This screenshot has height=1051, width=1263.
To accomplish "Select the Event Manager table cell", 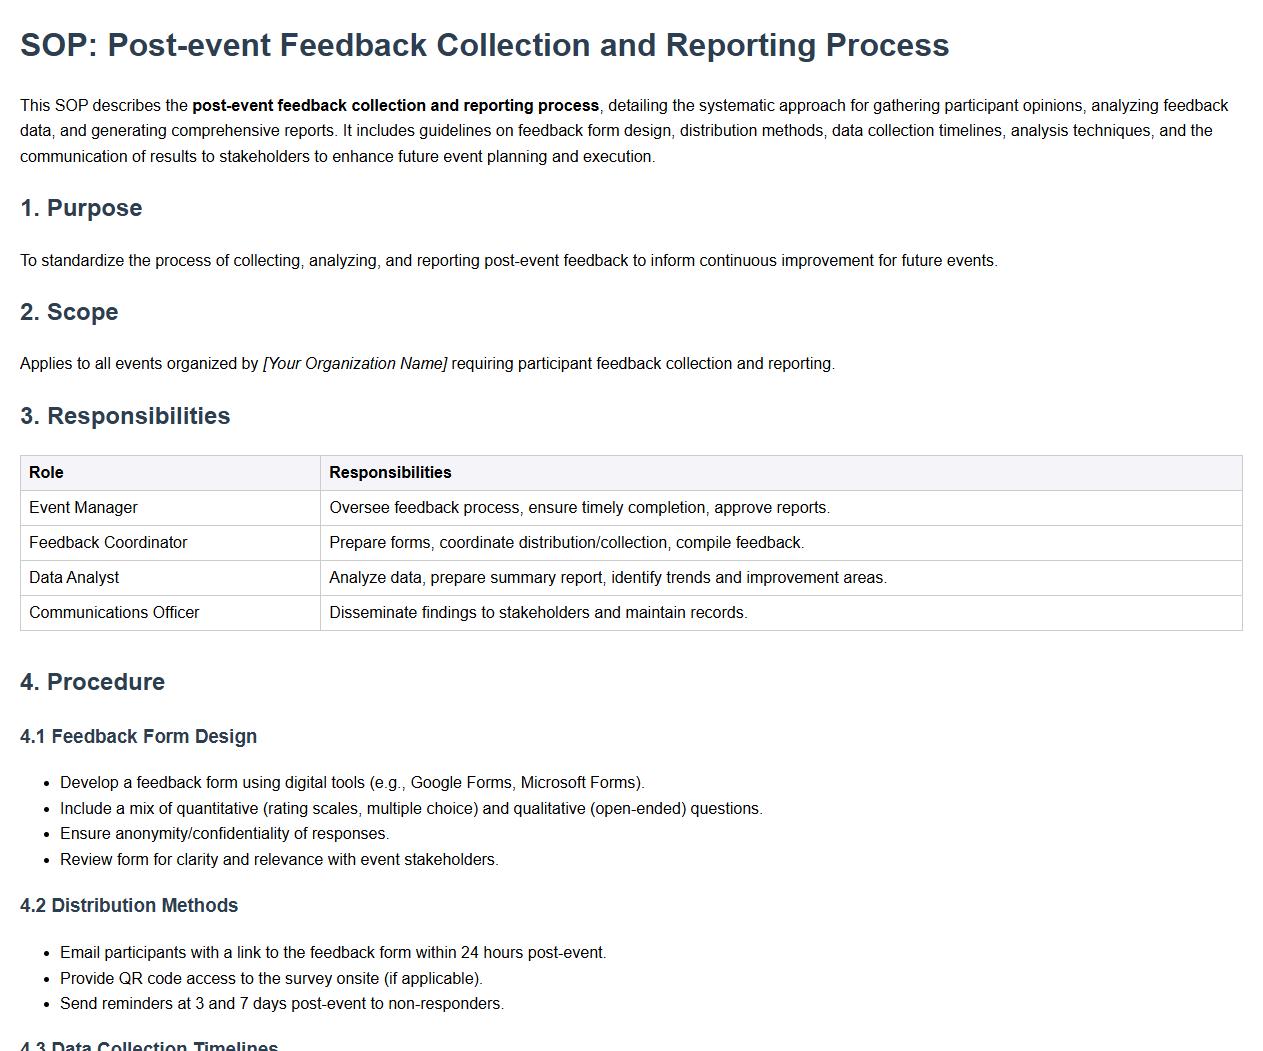I will [x=83, y=508].
